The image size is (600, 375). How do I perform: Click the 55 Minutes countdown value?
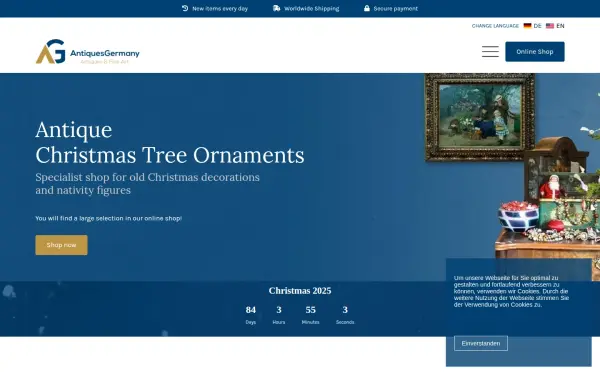[310, 310]
